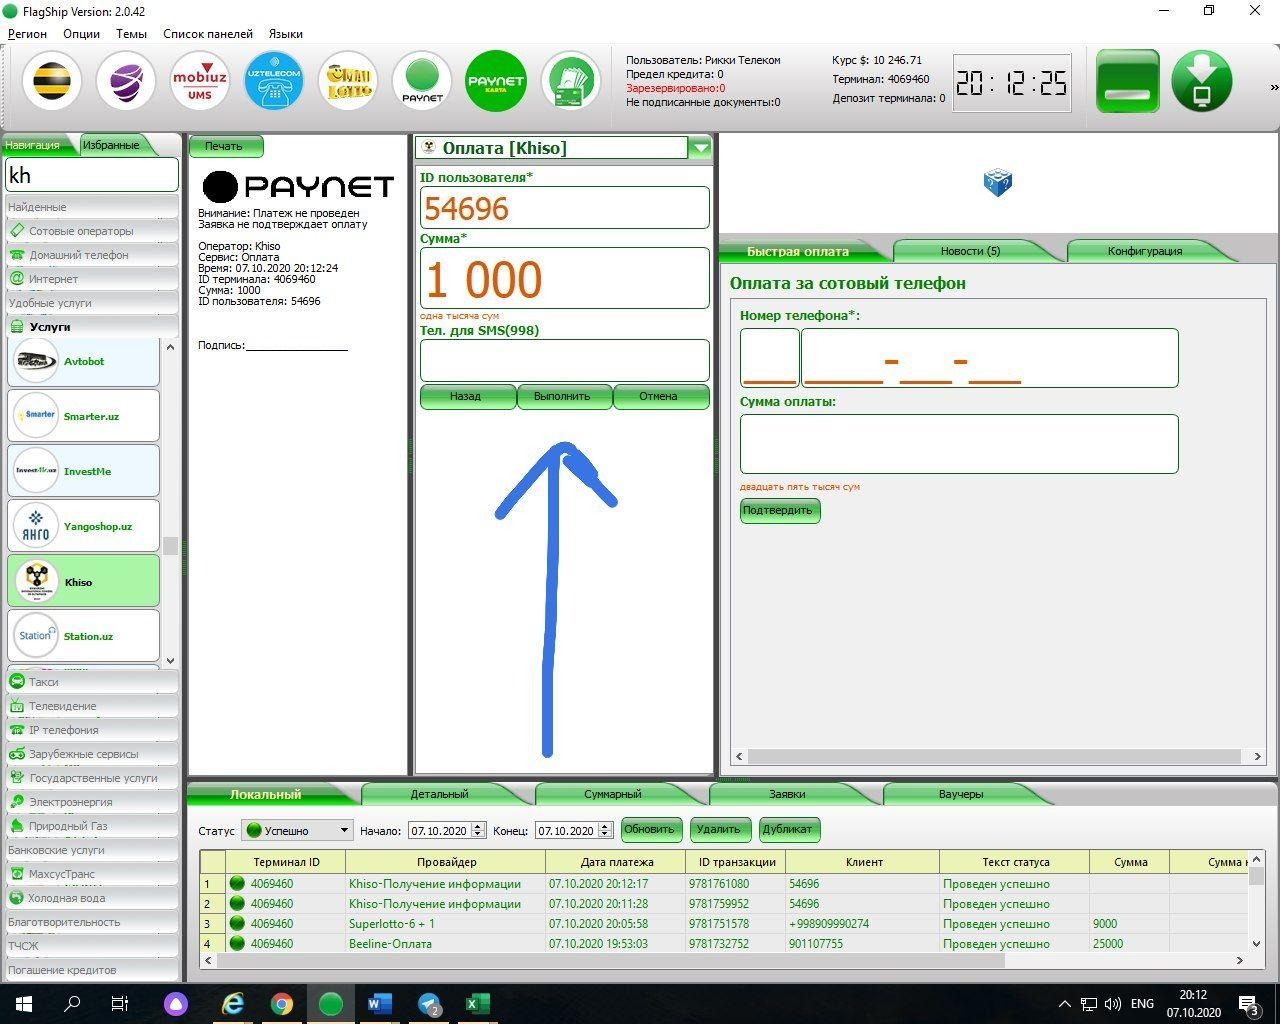Switch to the Новости (5) tab
This screenshot has height=1024, width=1280.
coord(970,251)
